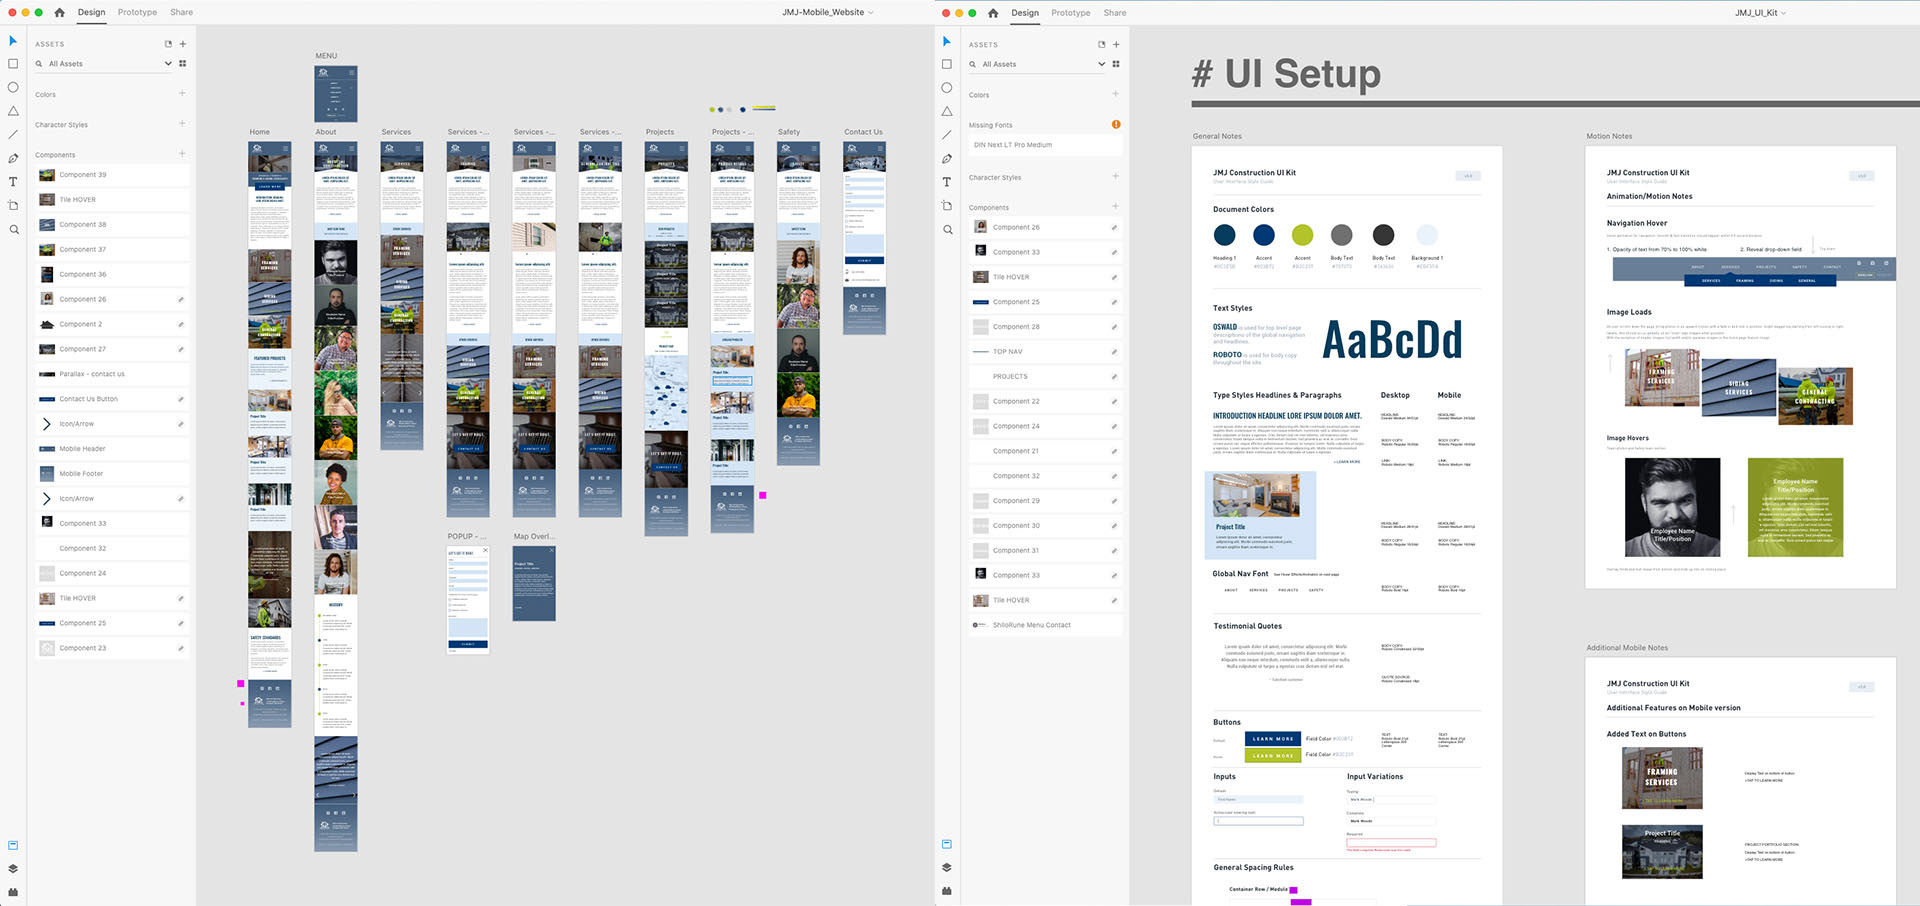Open JMJ-Mobile_Website title dropdown
1920x906 pixels.
(871, 12)
